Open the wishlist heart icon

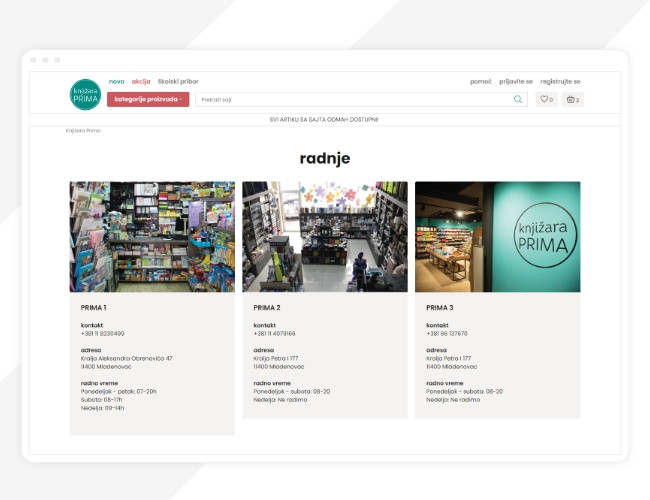pos(546,99)
